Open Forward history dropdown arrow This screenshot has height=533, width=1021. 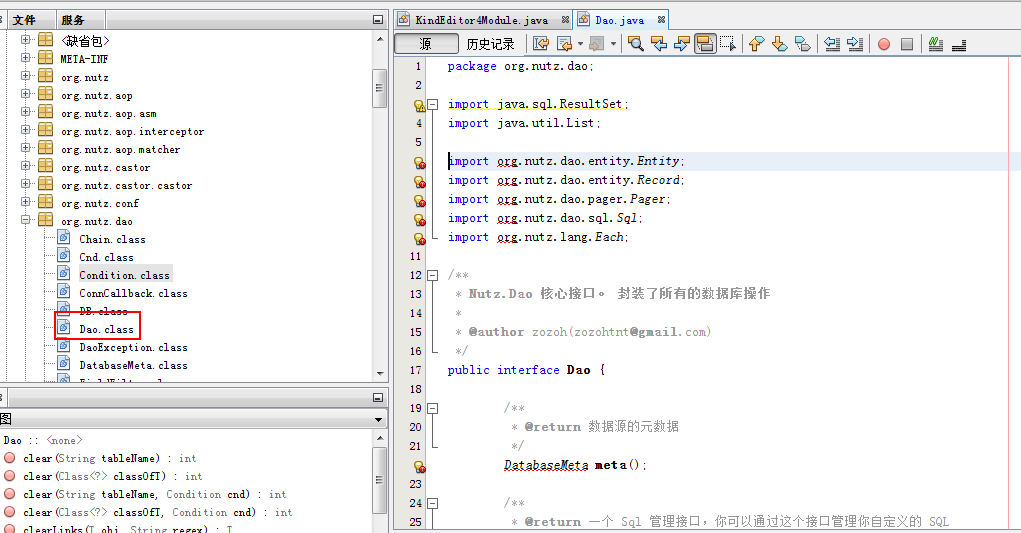pos(613,44)
